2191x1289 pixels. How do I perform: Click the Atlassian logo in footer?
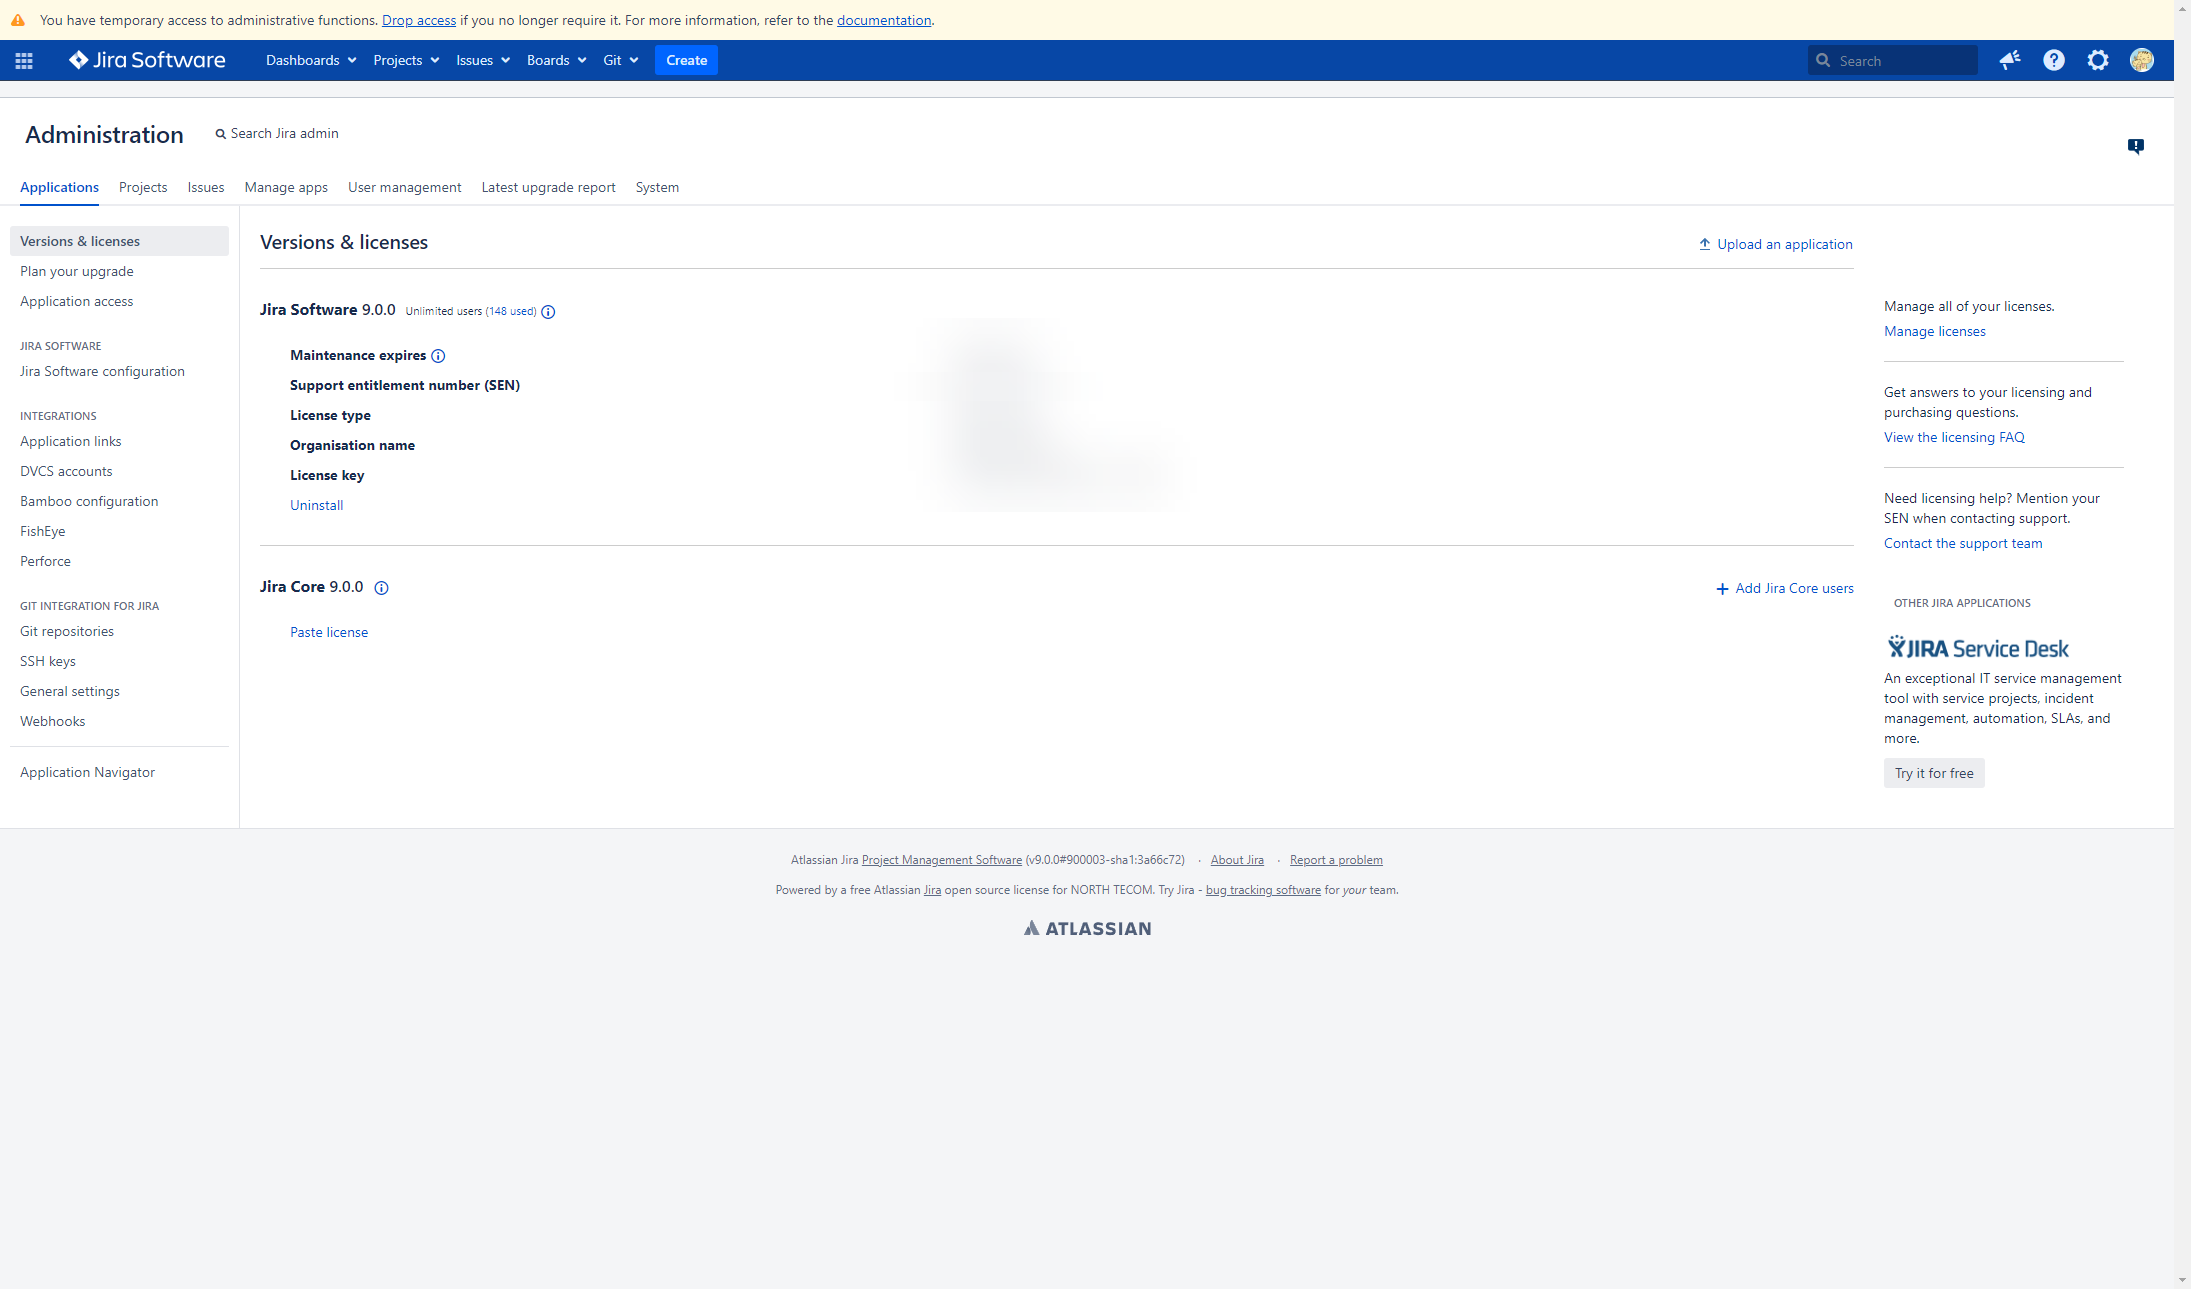click(1087, 929)
